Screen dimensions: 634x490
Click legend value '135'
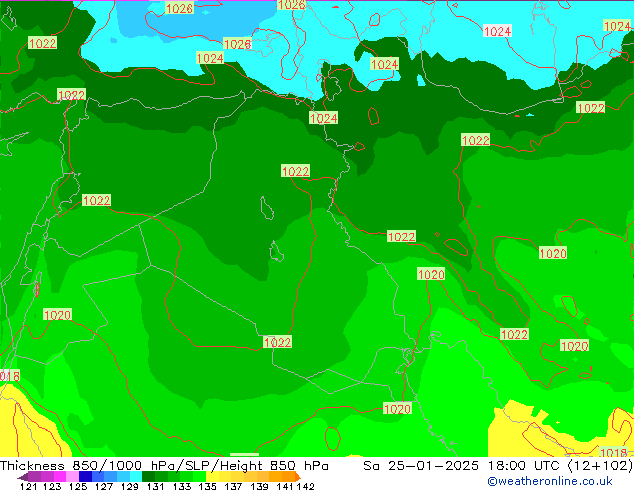click(207, 486)
